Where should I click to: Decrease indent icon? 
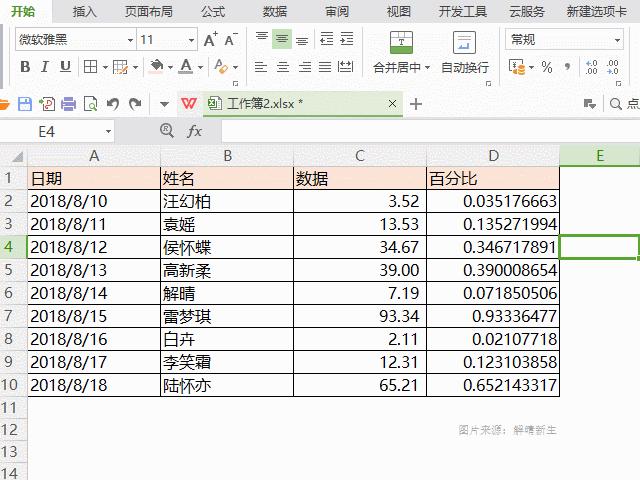pyautogui.click(x=327, y=39)
